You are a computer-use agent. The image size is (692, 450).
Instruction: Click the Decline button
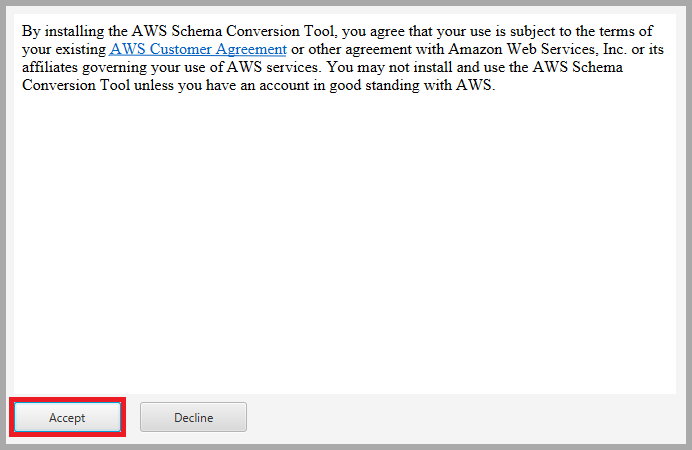pyautogui.click(x=193, y=417)
